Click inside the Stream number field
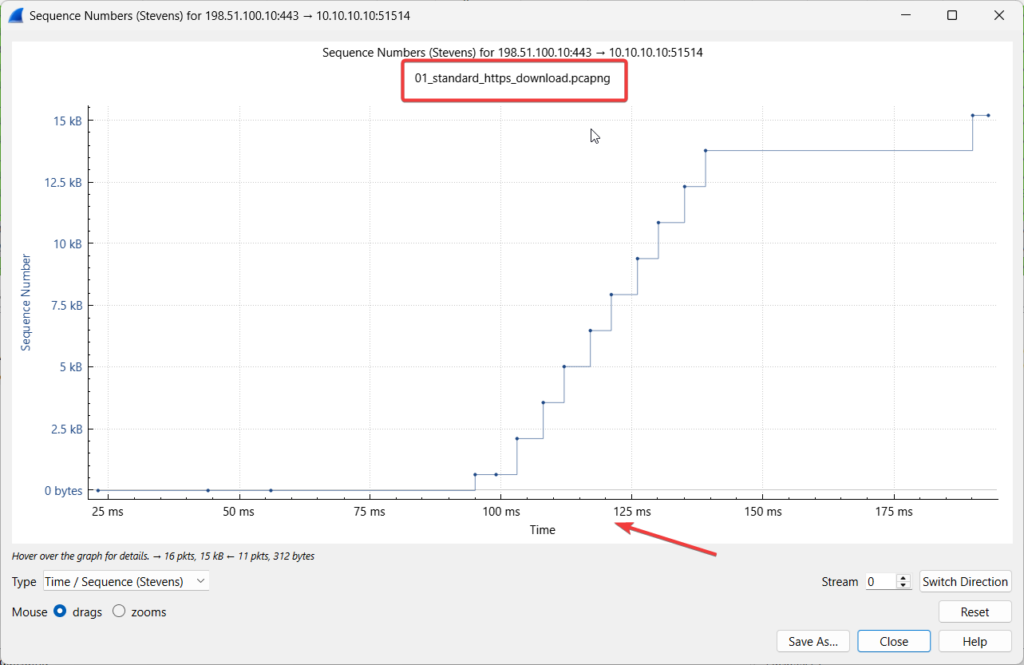This screenshot has height=665, width=1024. [878, 581]
